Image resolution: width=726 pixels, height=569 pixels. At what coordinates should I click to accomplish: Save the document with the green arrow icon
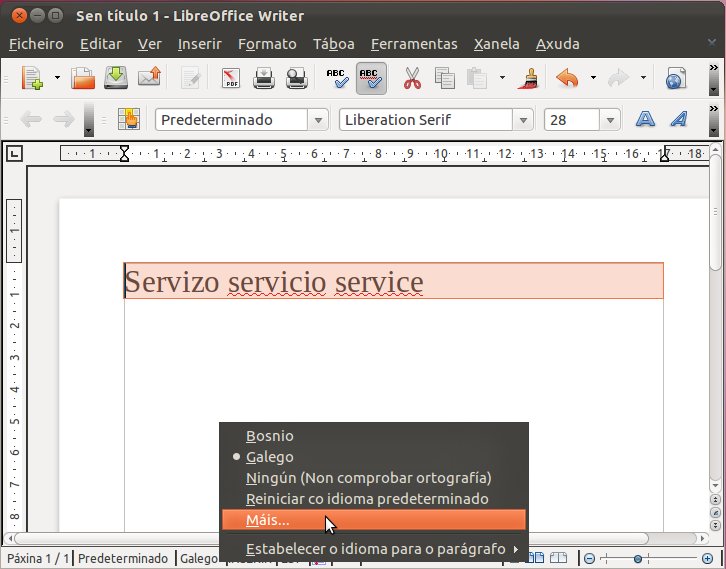pos(116,78)
